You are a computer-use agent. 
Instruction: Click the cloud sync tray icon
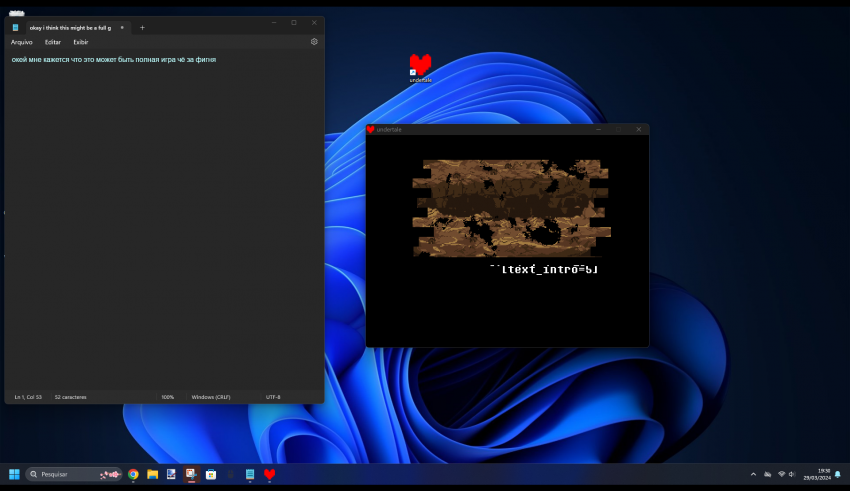coord(768,474)
